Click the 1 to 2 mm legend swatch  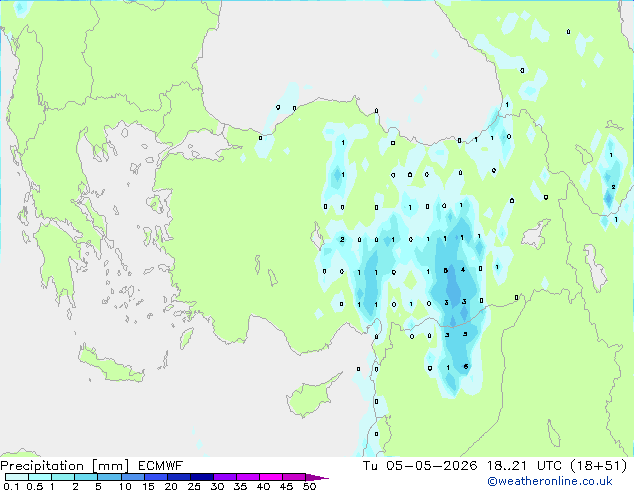(63, 477)
